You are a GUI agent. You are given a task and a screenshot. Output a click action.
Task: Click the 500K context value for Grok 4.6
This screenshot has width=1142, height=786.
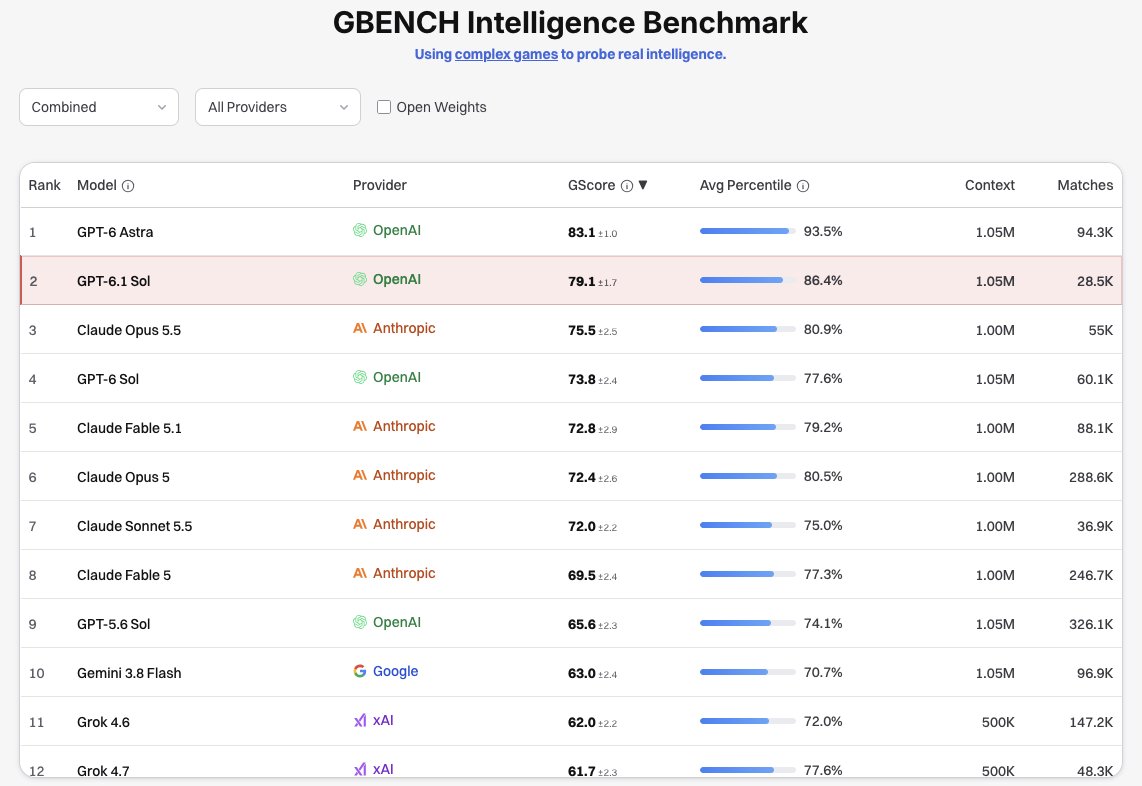998,722
